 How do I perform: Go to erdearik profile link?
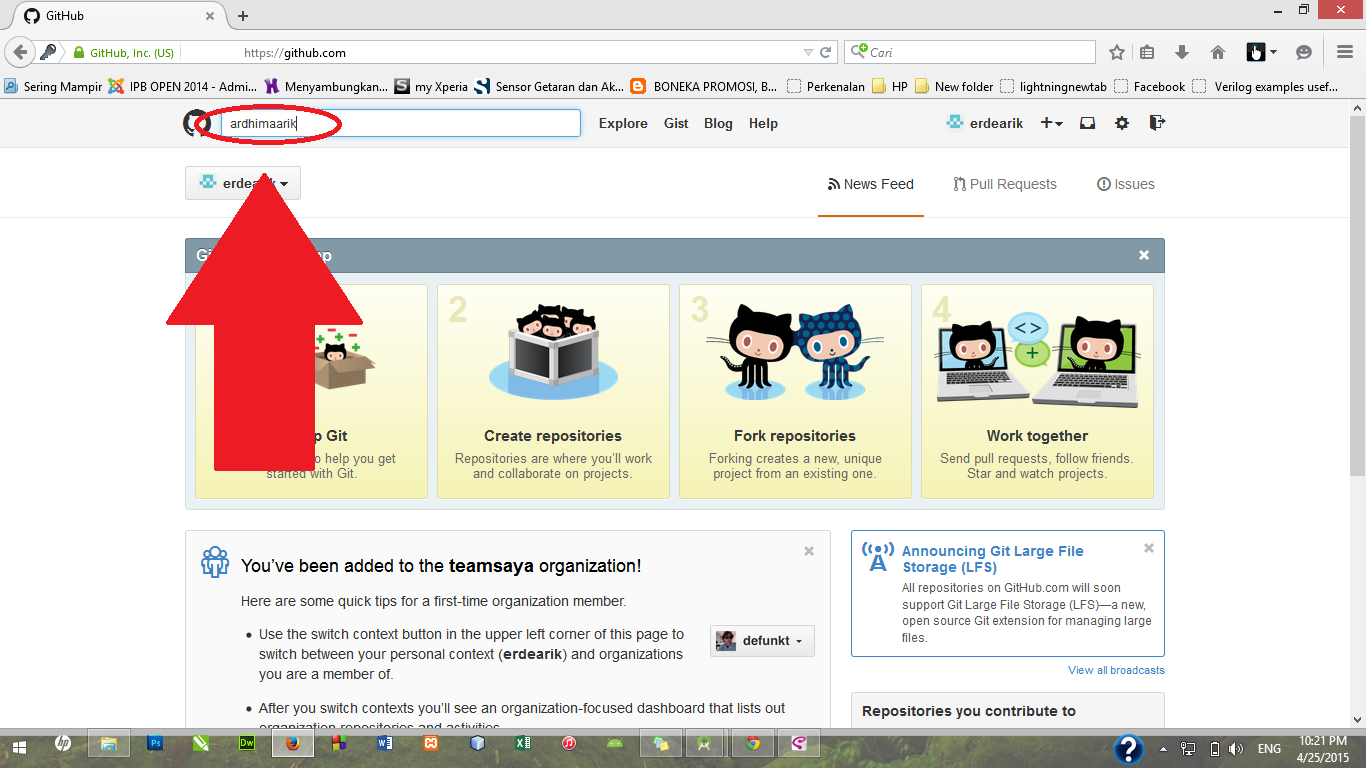point(985,123)
